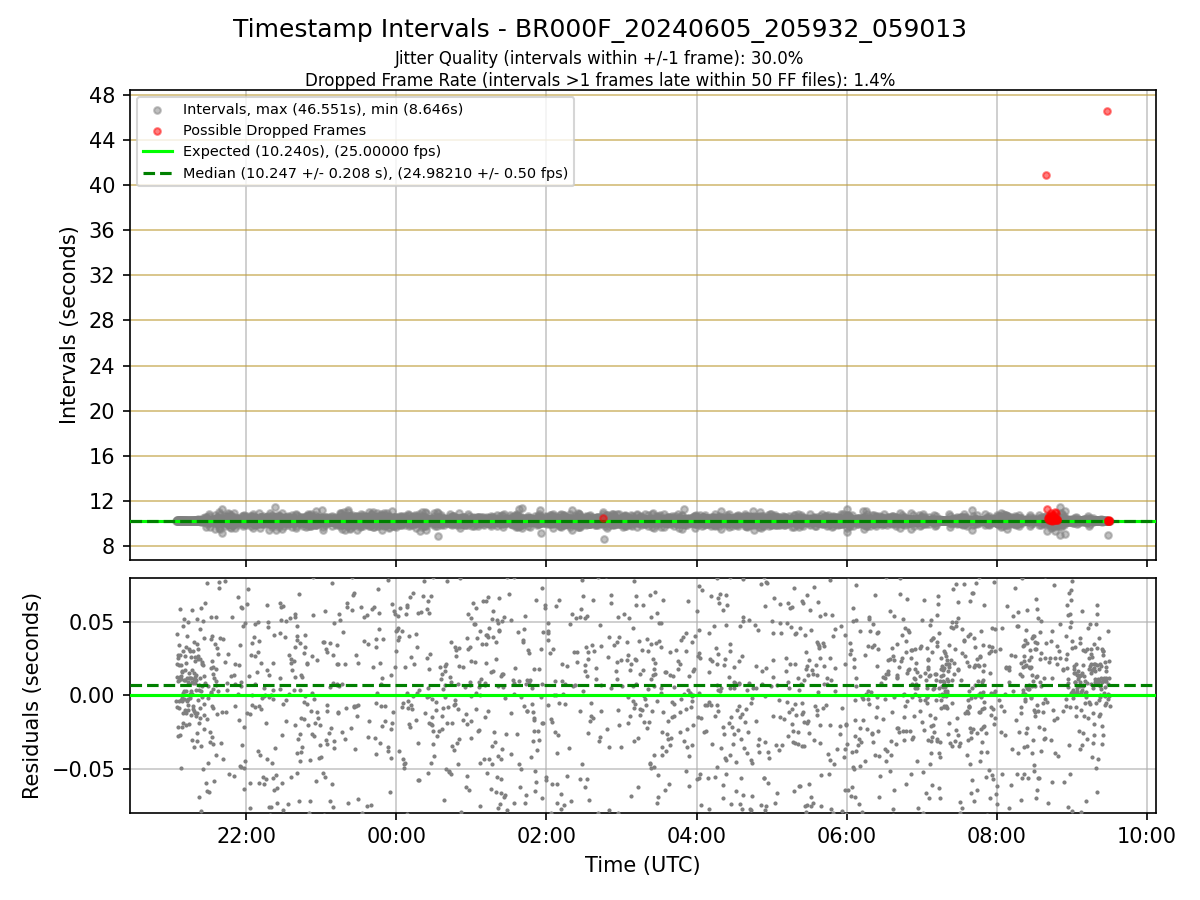Click the 04:00 x-axis tick label
This screenshot has width=1200, height=900.
[696, 835]
